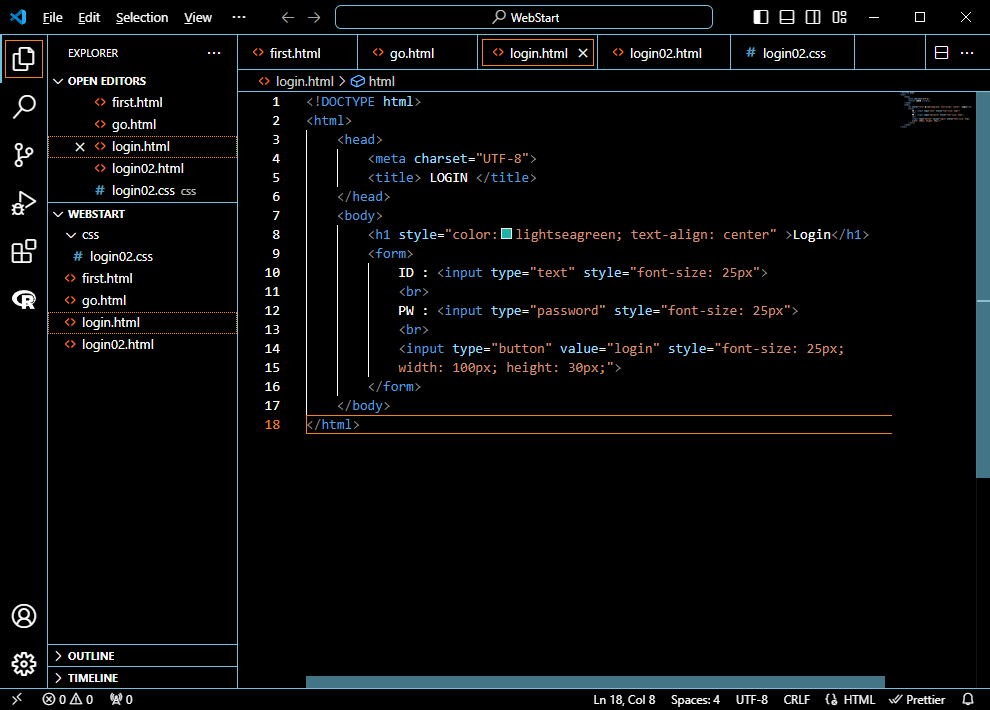Screen dimensions: 990x710
Task: Go forward with the right arrow
Action: [314, 18]
